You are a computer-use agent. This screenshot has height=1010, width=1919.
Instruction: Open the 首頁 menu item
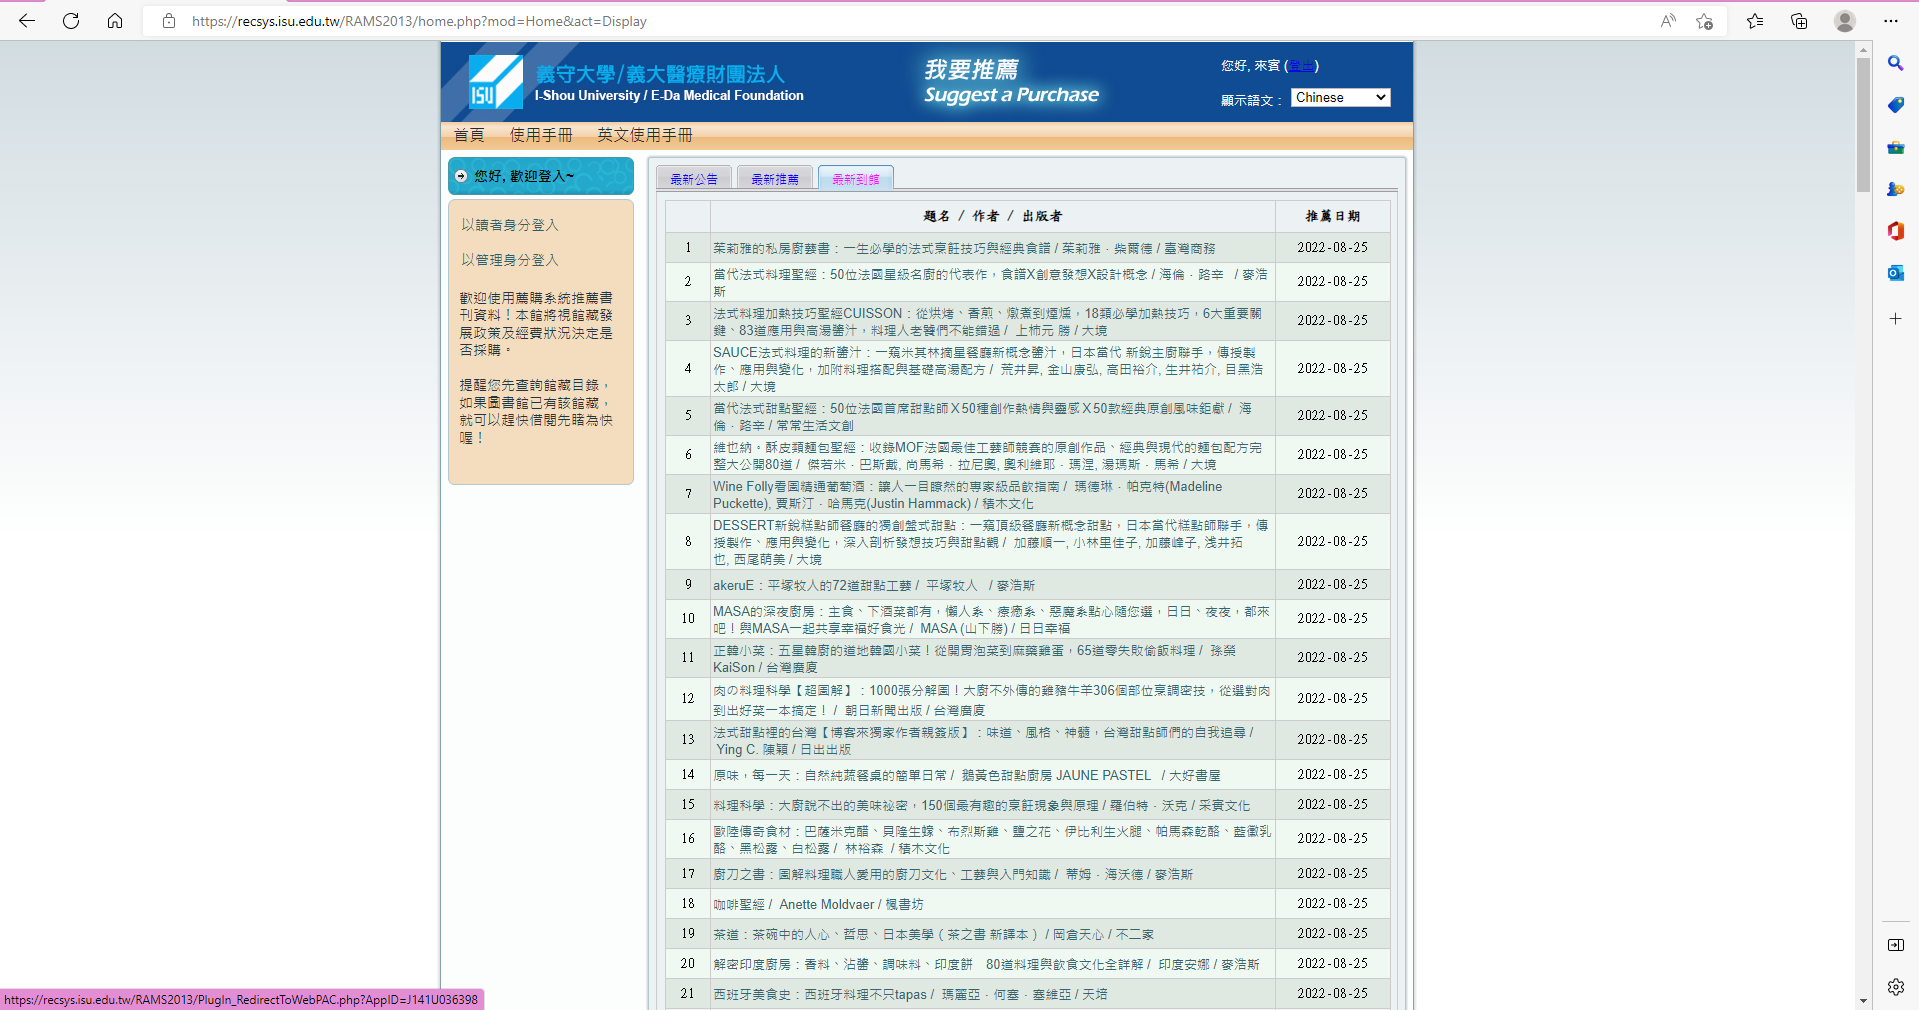pos(469,135)
